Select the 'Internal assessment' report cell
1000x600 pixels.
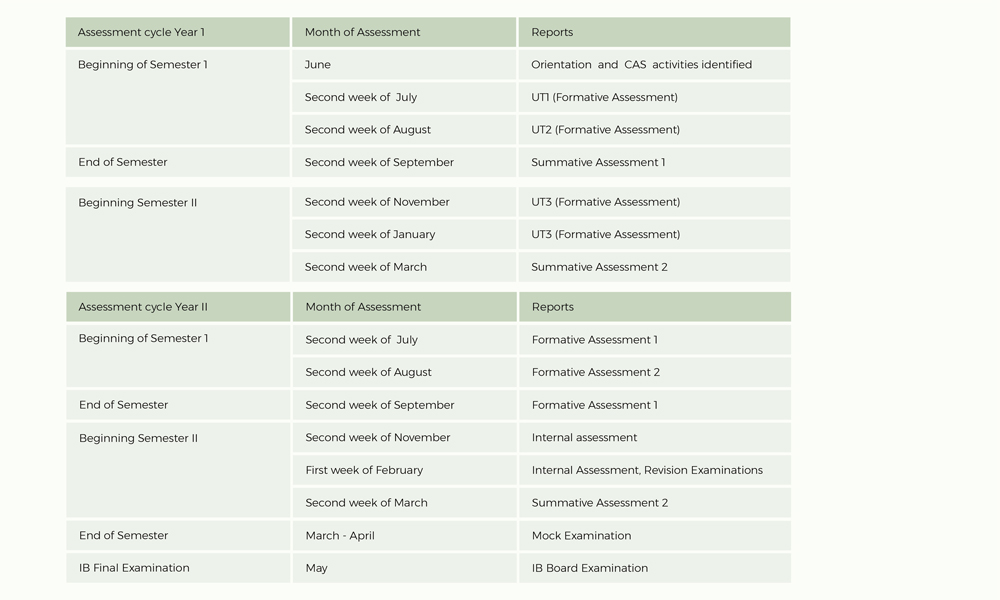(655, 437)
